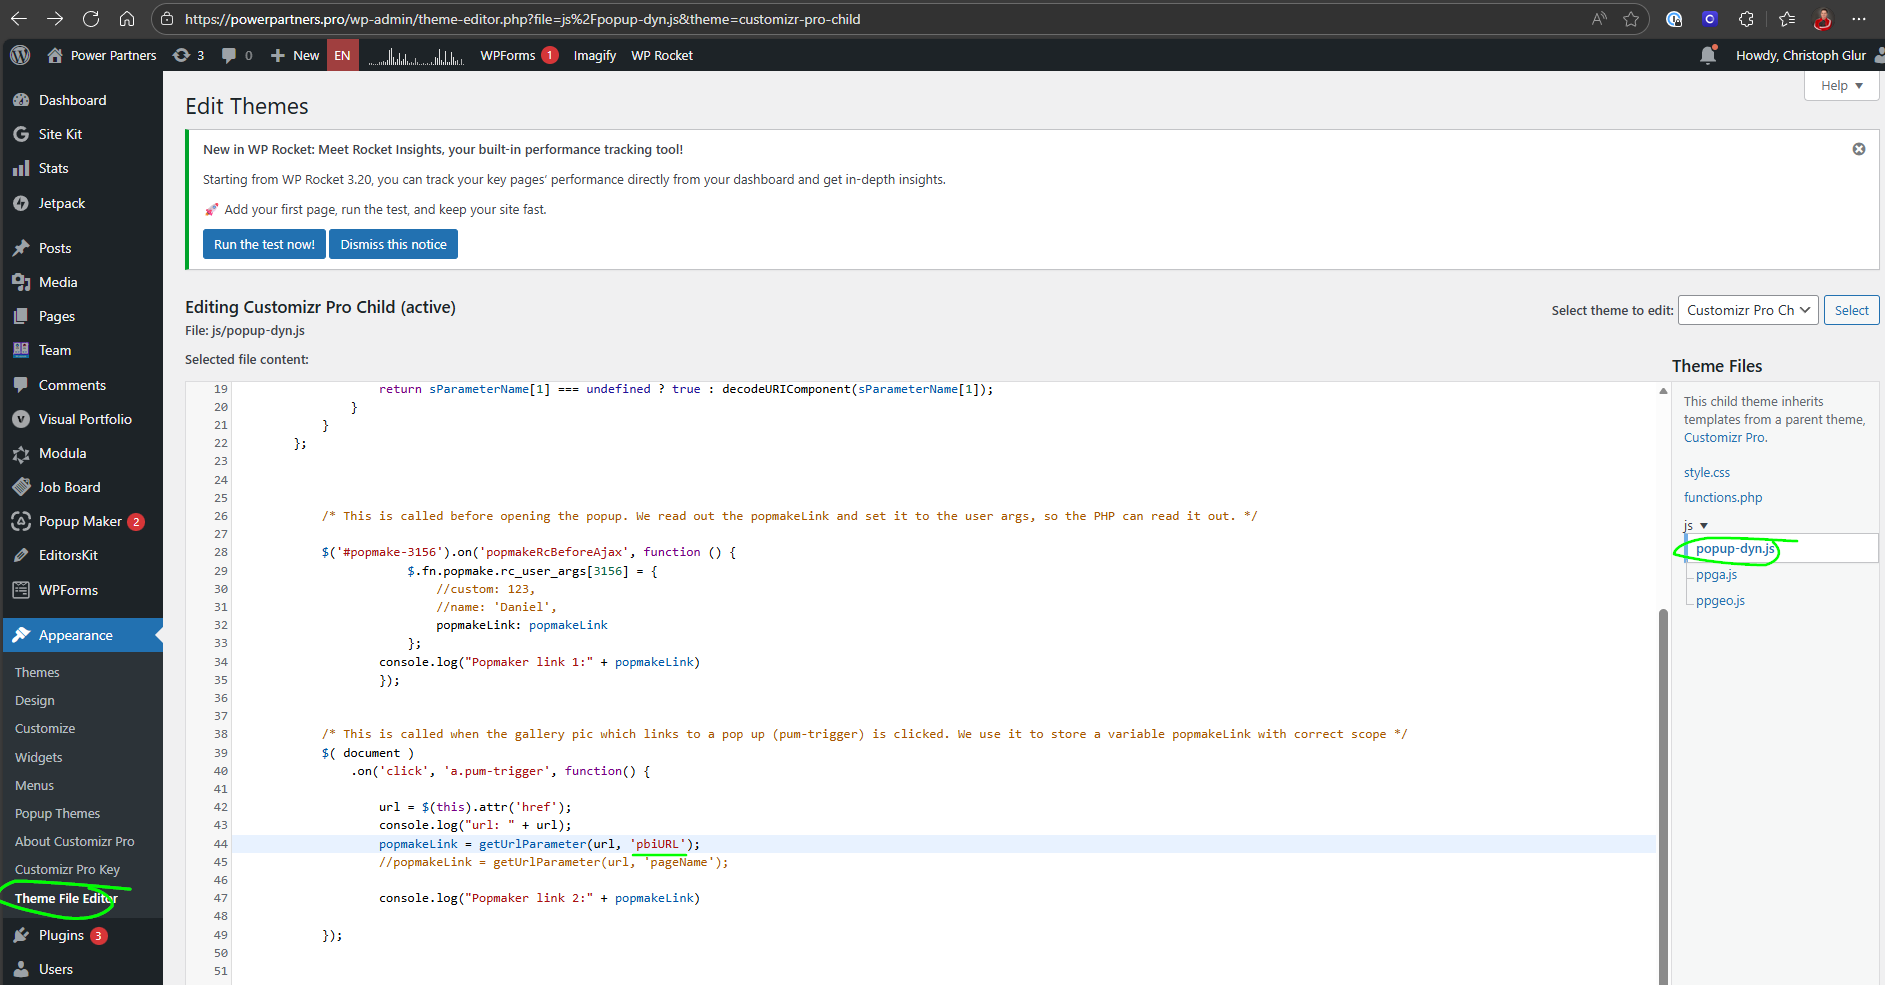1885x985 pixels.
Task: Open the EN language switcher
Action: [343, 55]
